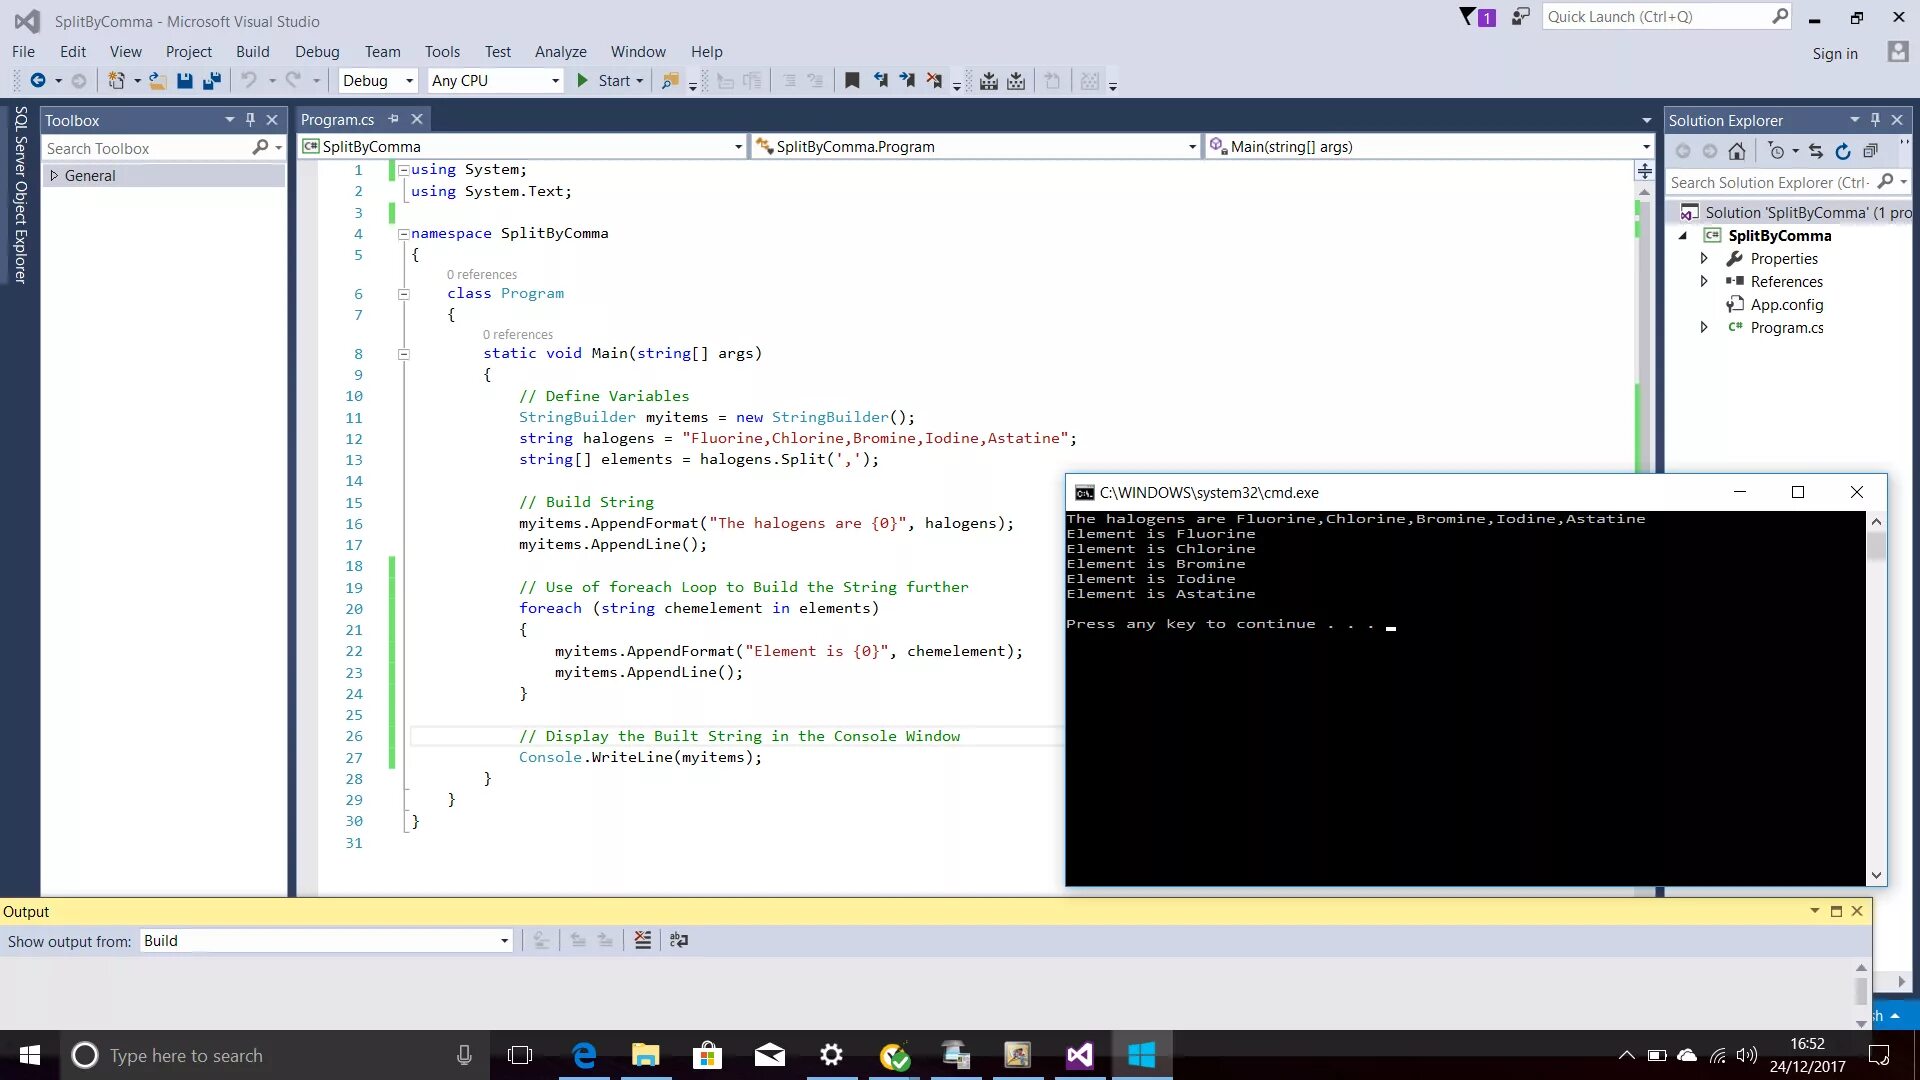Click the Refresh icon in Solution Explorer

[1843, 151]
